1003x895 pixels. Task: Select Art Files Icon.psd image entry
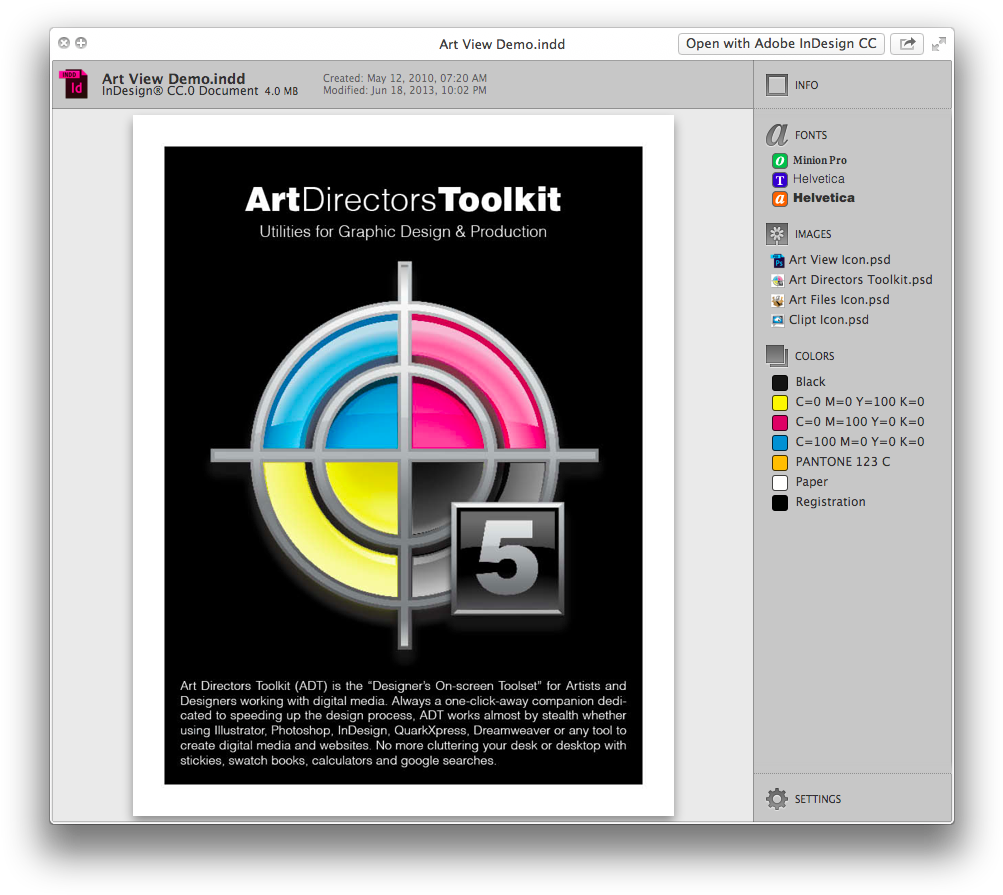(838, 300)
